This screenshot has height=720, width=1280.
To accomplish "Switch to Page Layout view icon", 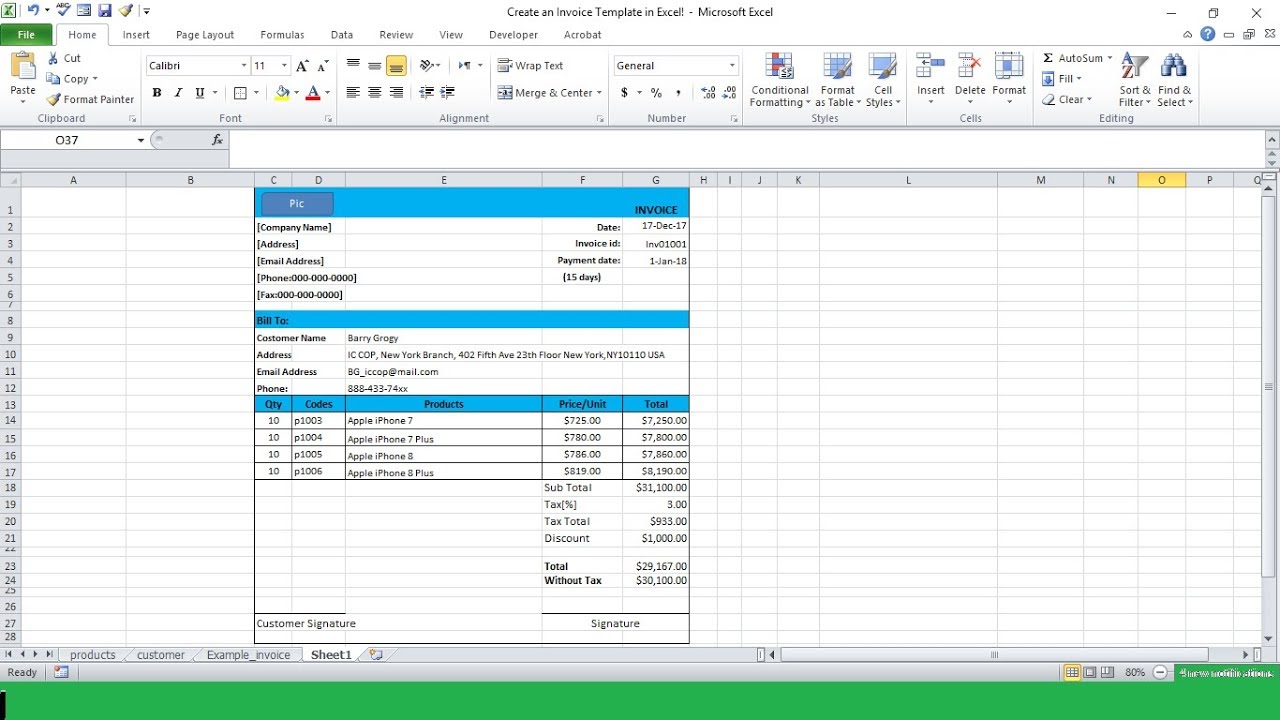I will 1091,673.
